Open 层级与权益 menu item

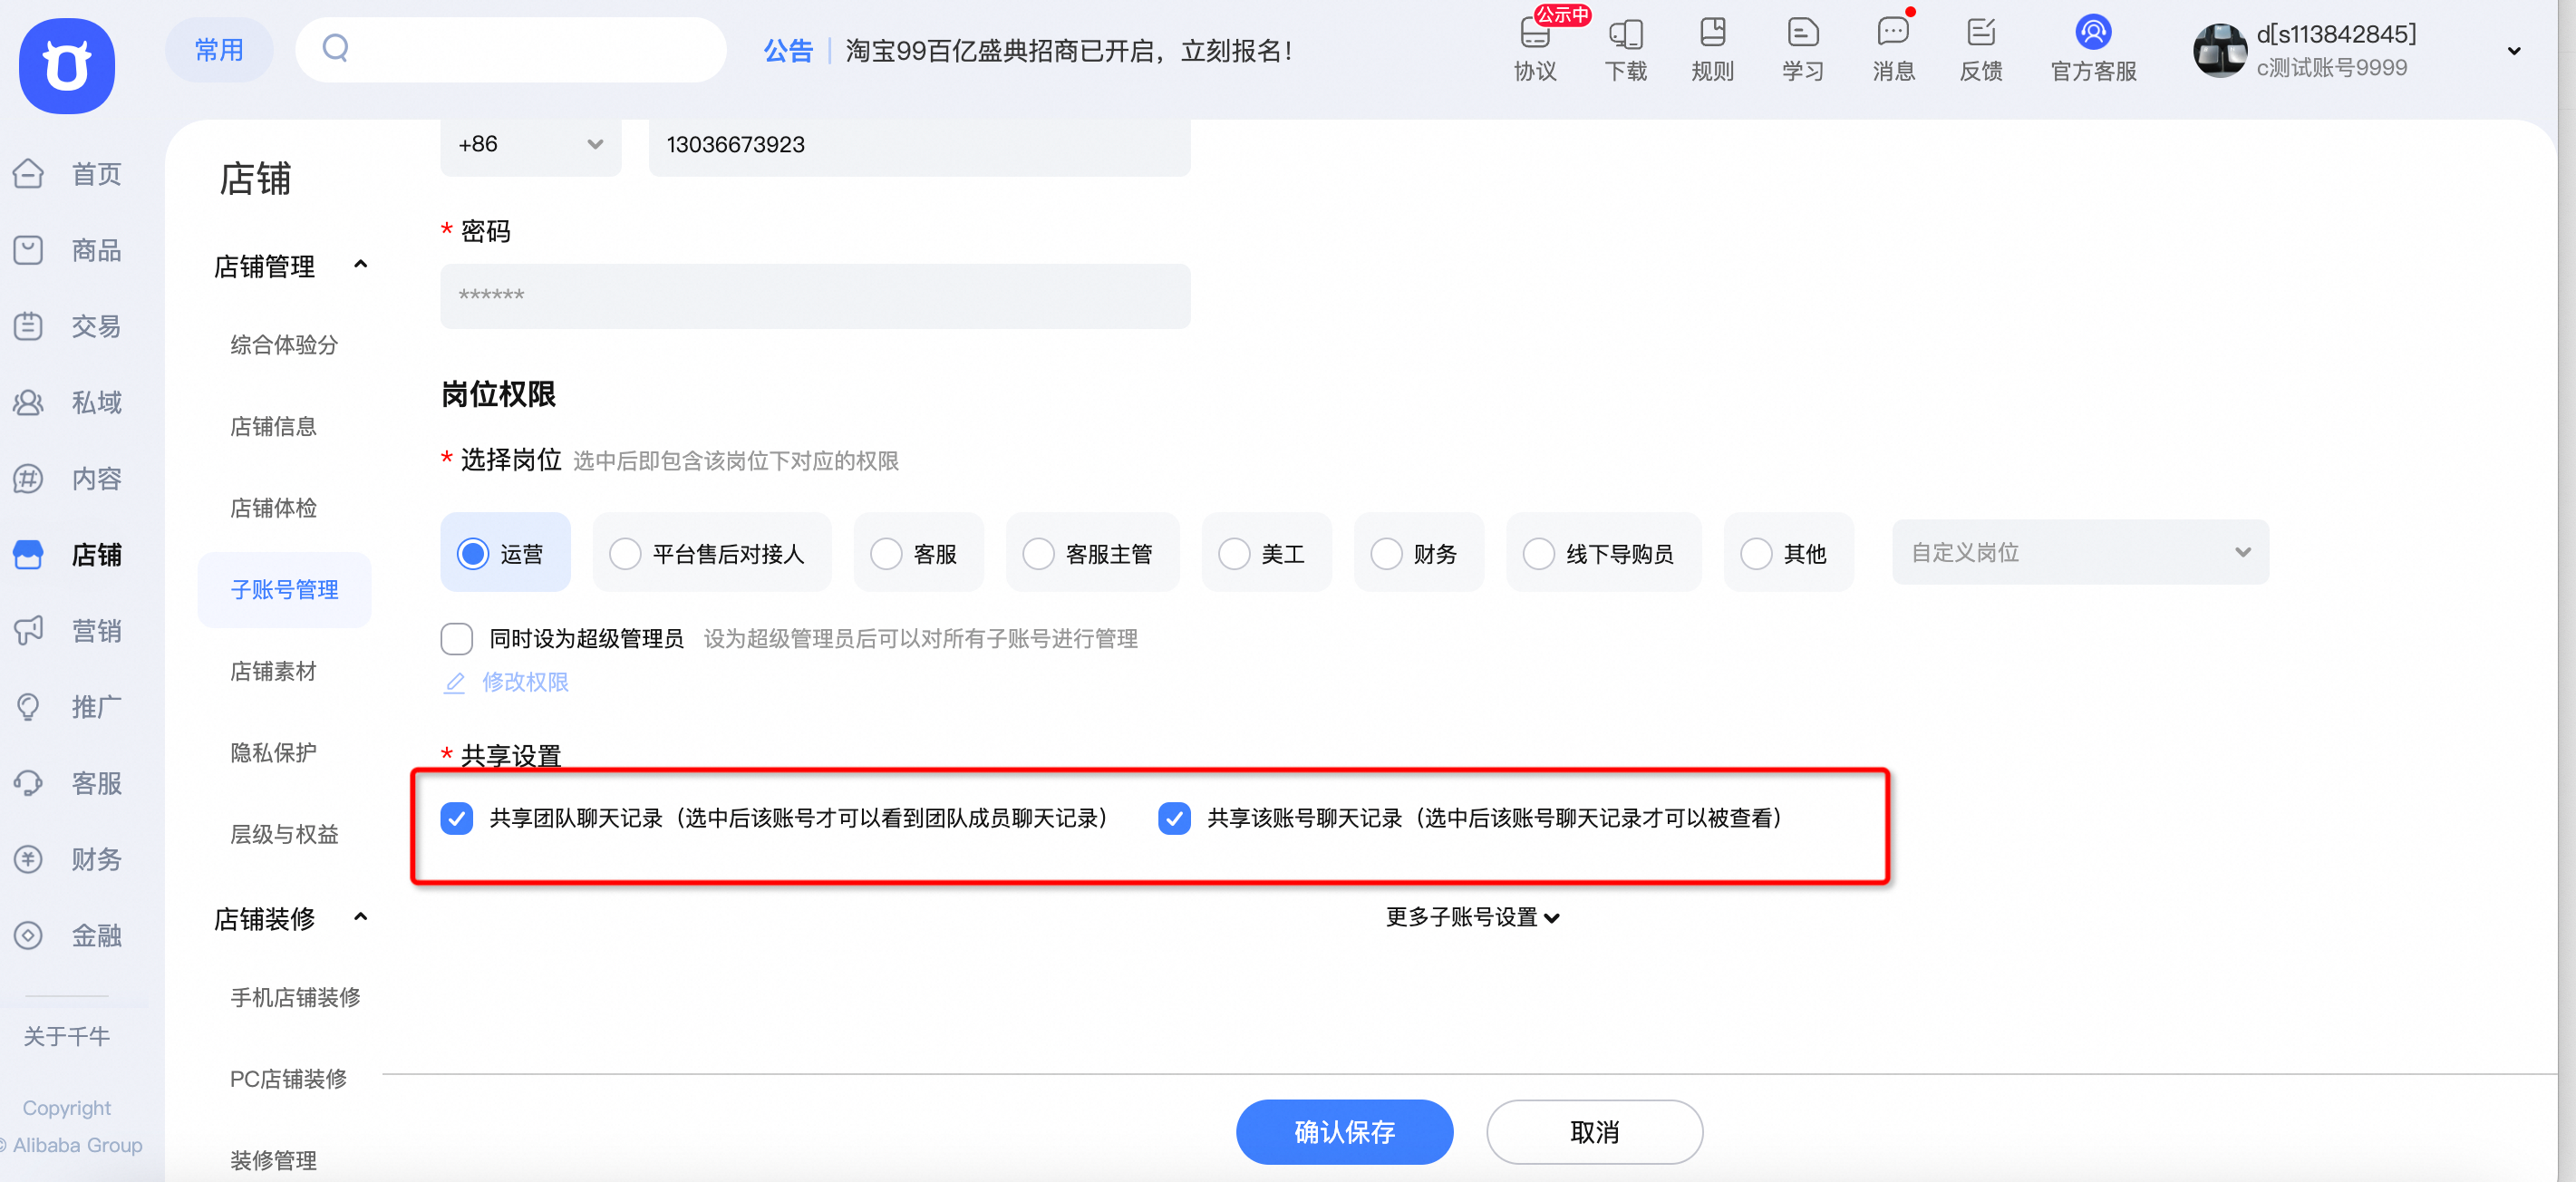[284, 834]
